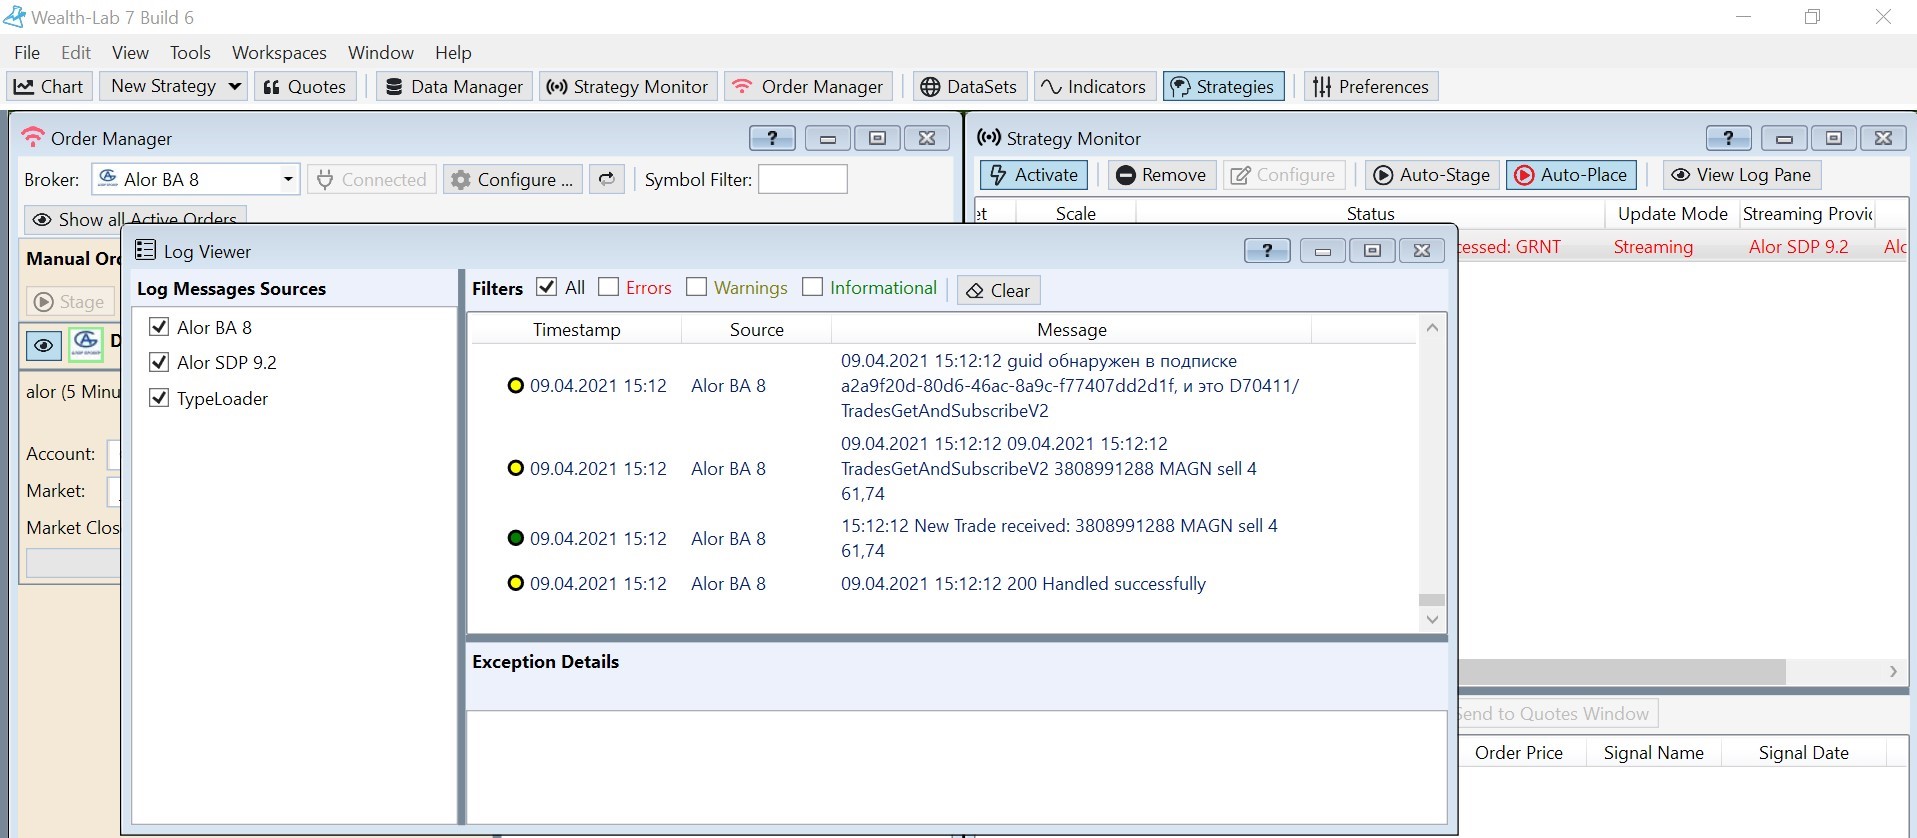Viewport: 1917px width, 838px height.
Task: Click Source column header in Log Viewer
Action: [x=756, y=330]
